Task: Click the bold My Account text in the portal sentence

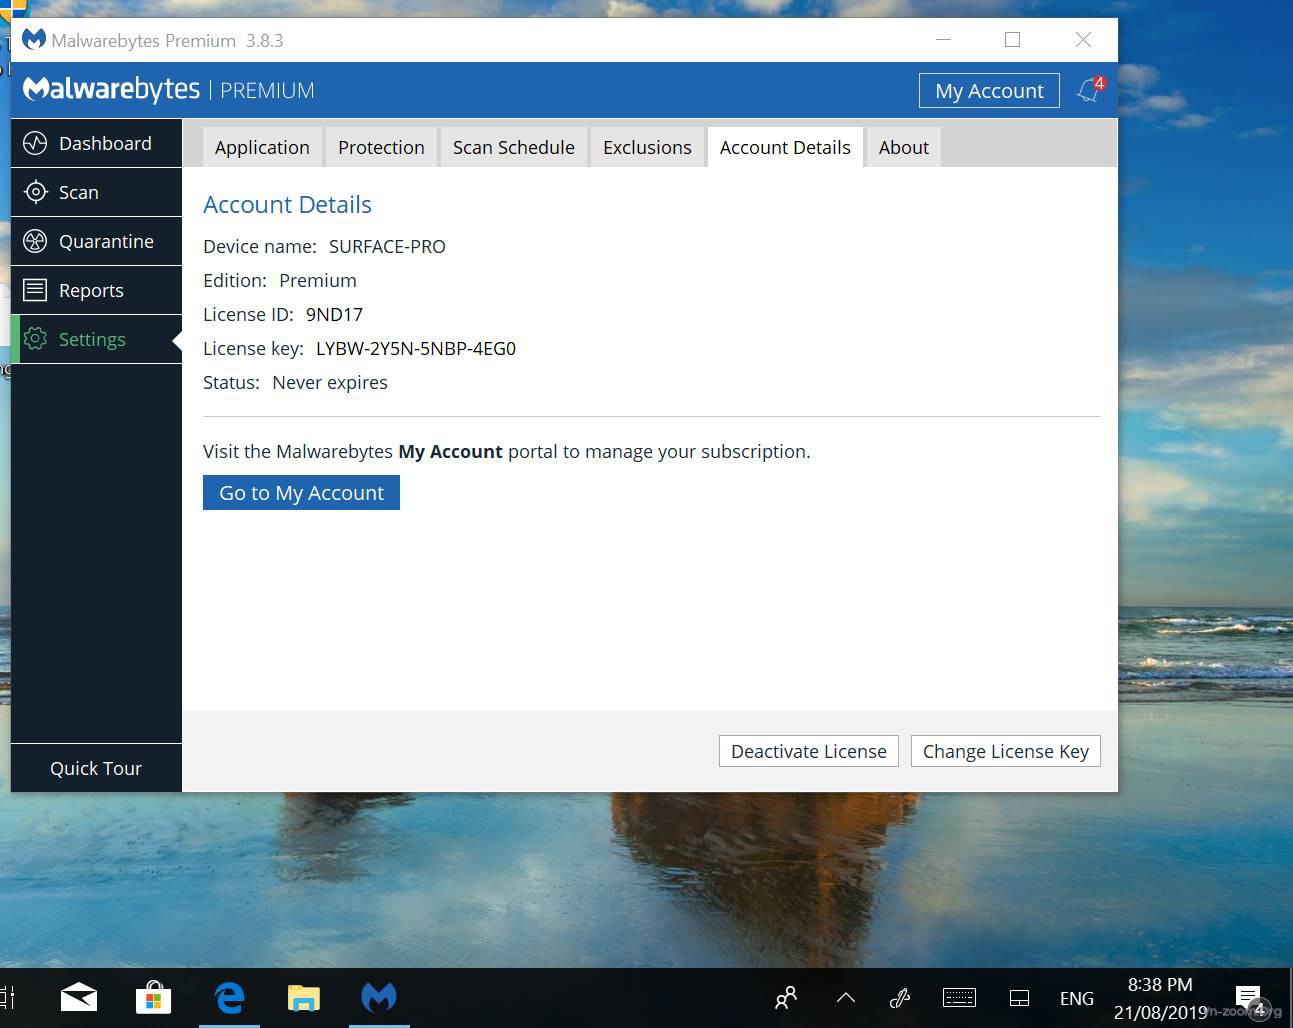Action: pyautogui.click(x=450, y=451)
